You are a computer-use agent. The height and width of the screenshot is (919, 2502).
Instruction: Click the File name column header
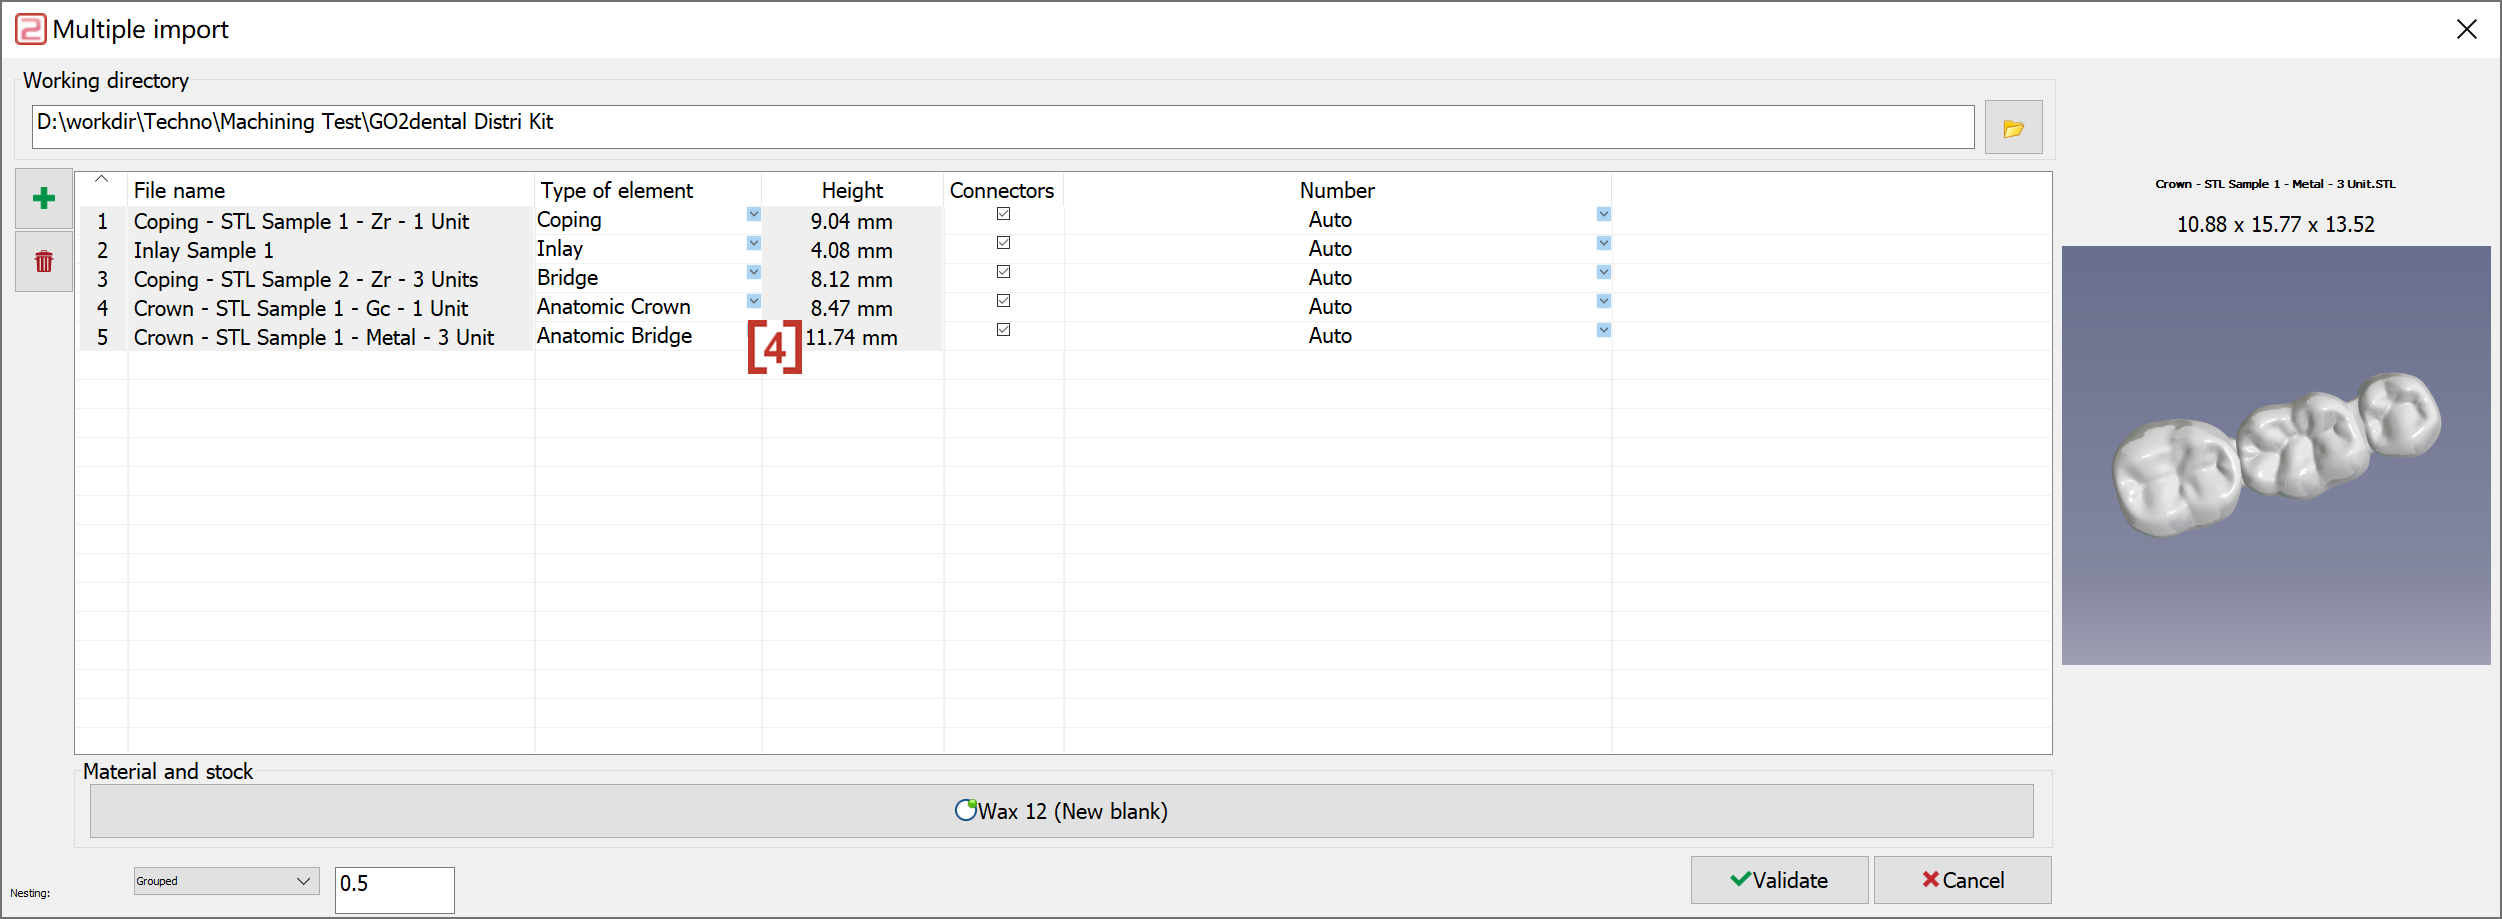point(331,190)
